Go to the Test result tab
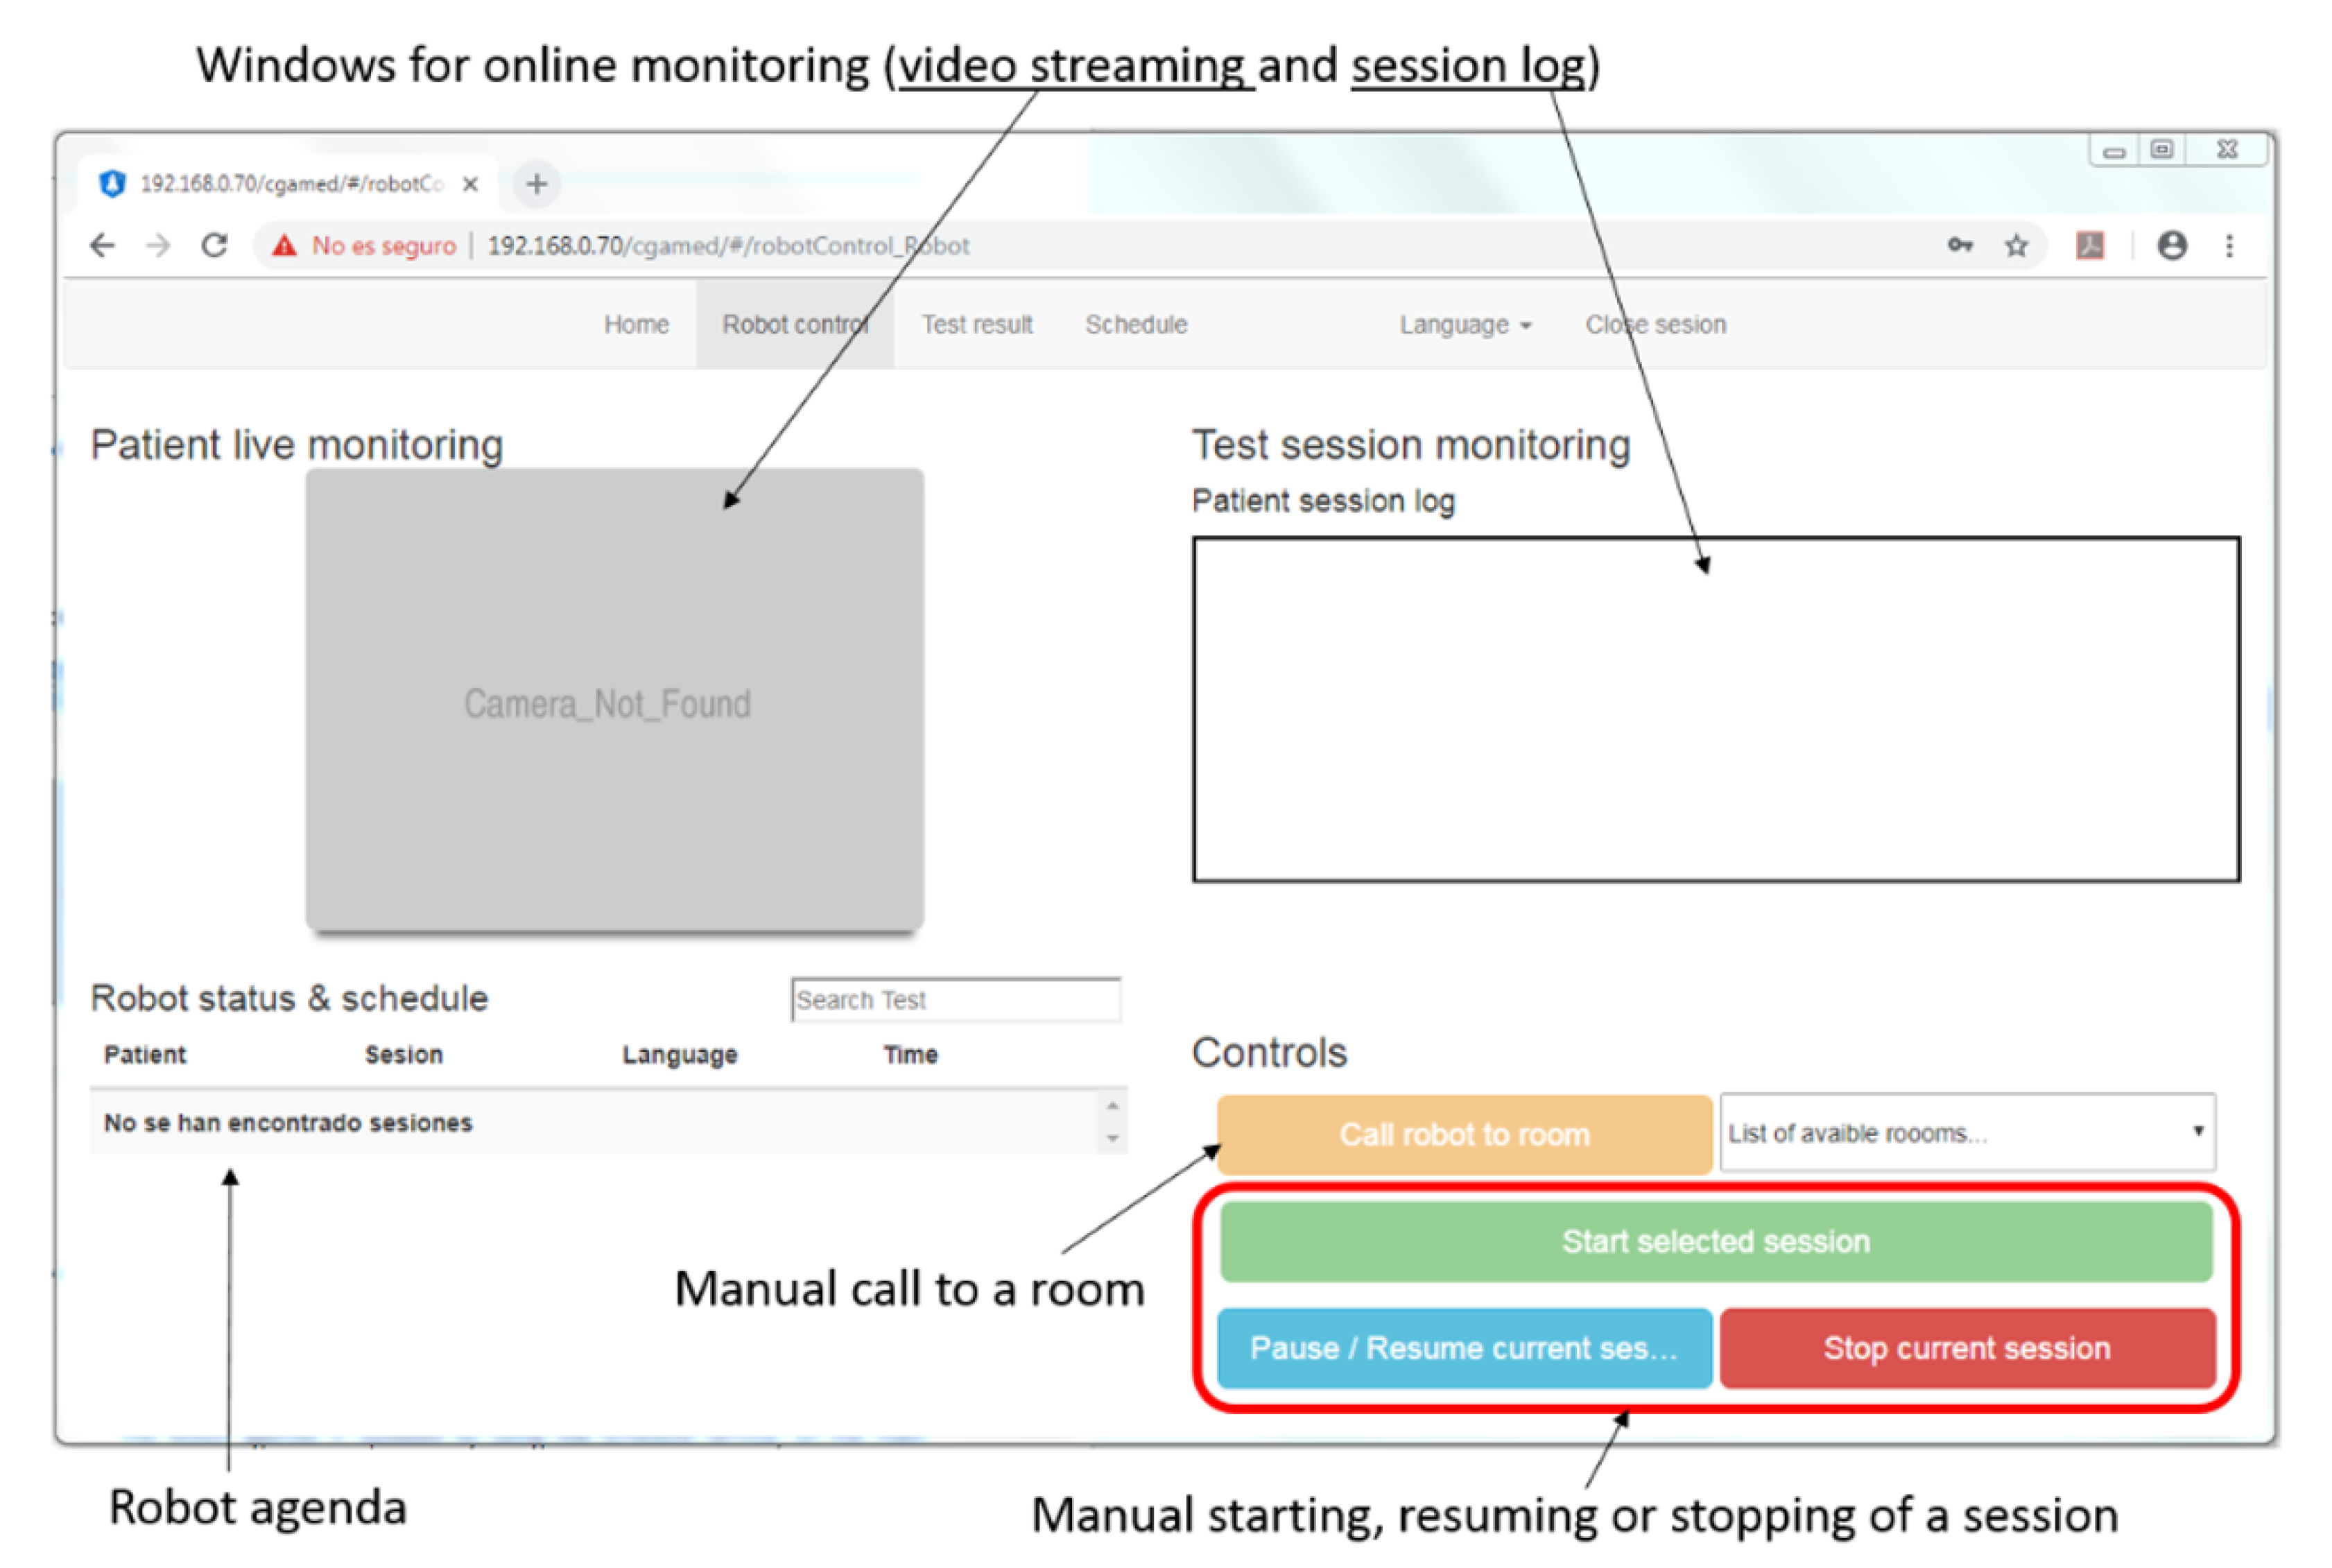The width and height of the screenshot is (2332, 1568). pos(976,325)
